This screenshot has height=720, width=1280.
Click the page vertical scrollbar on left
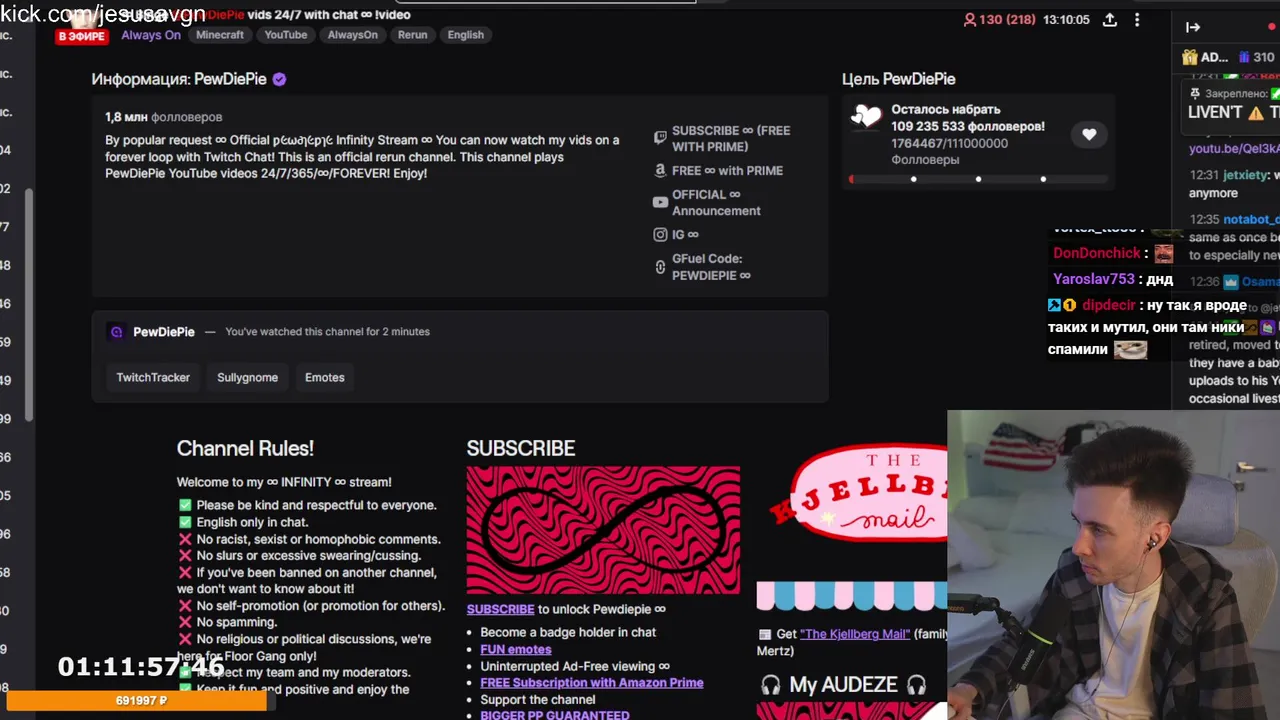click(x=29, y=305)
